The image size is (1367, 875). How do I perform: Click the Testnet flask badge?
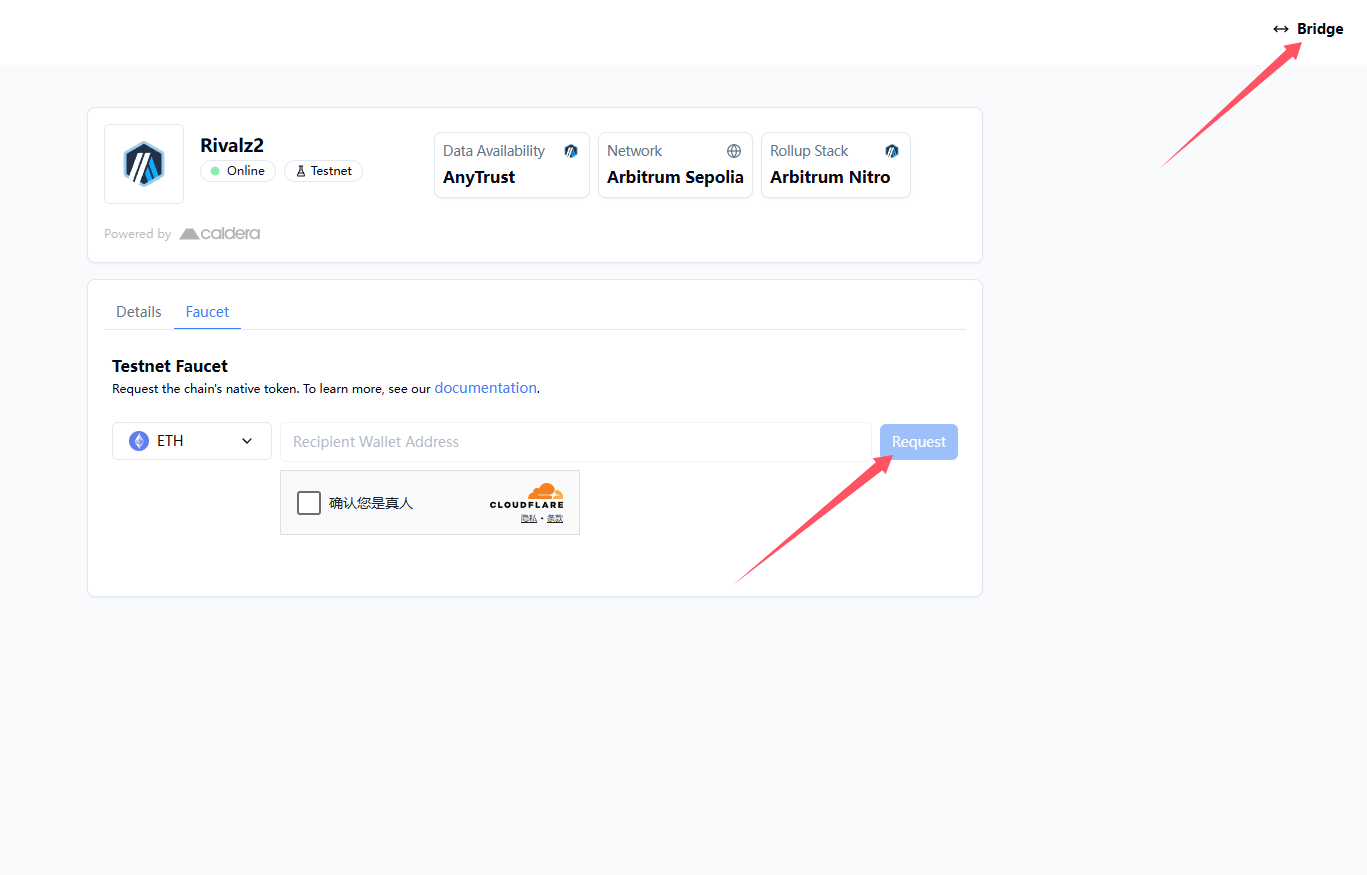[323, 171]
